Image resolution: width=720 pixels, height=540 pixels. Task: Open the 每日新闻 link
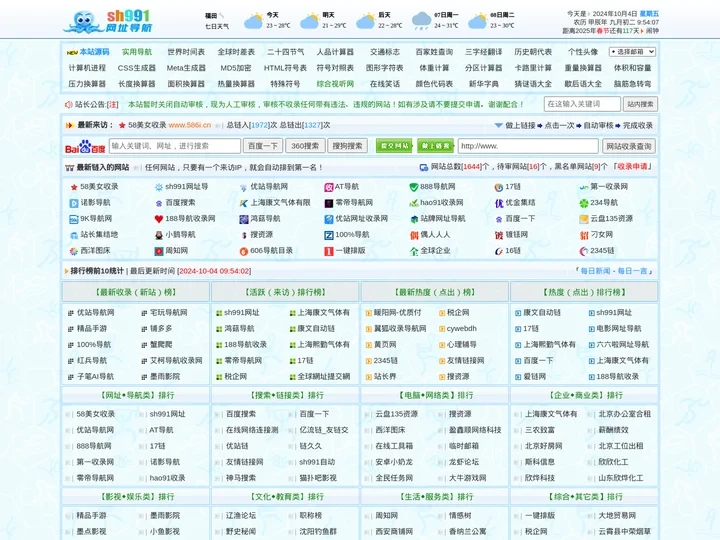click(x=596, y=271)
